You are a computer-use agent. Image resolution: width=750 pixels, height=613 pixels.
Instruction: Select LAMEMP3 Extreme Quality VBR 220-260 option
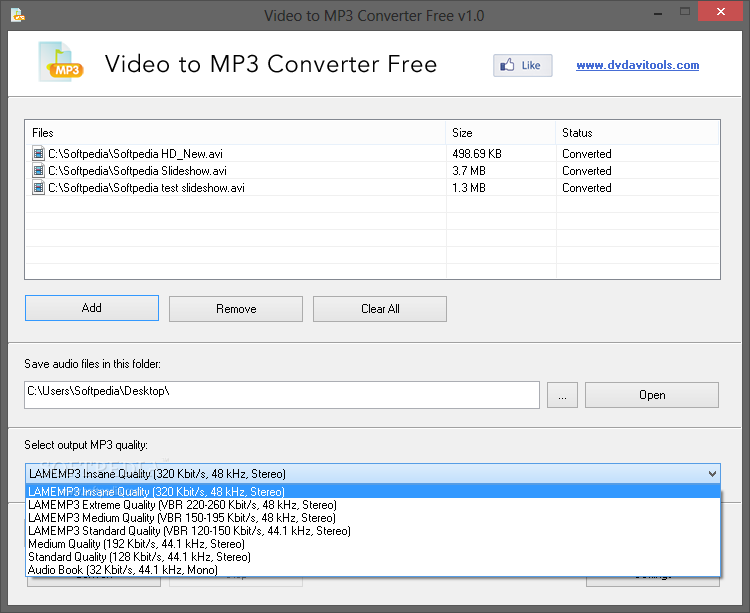pos(373,505)
